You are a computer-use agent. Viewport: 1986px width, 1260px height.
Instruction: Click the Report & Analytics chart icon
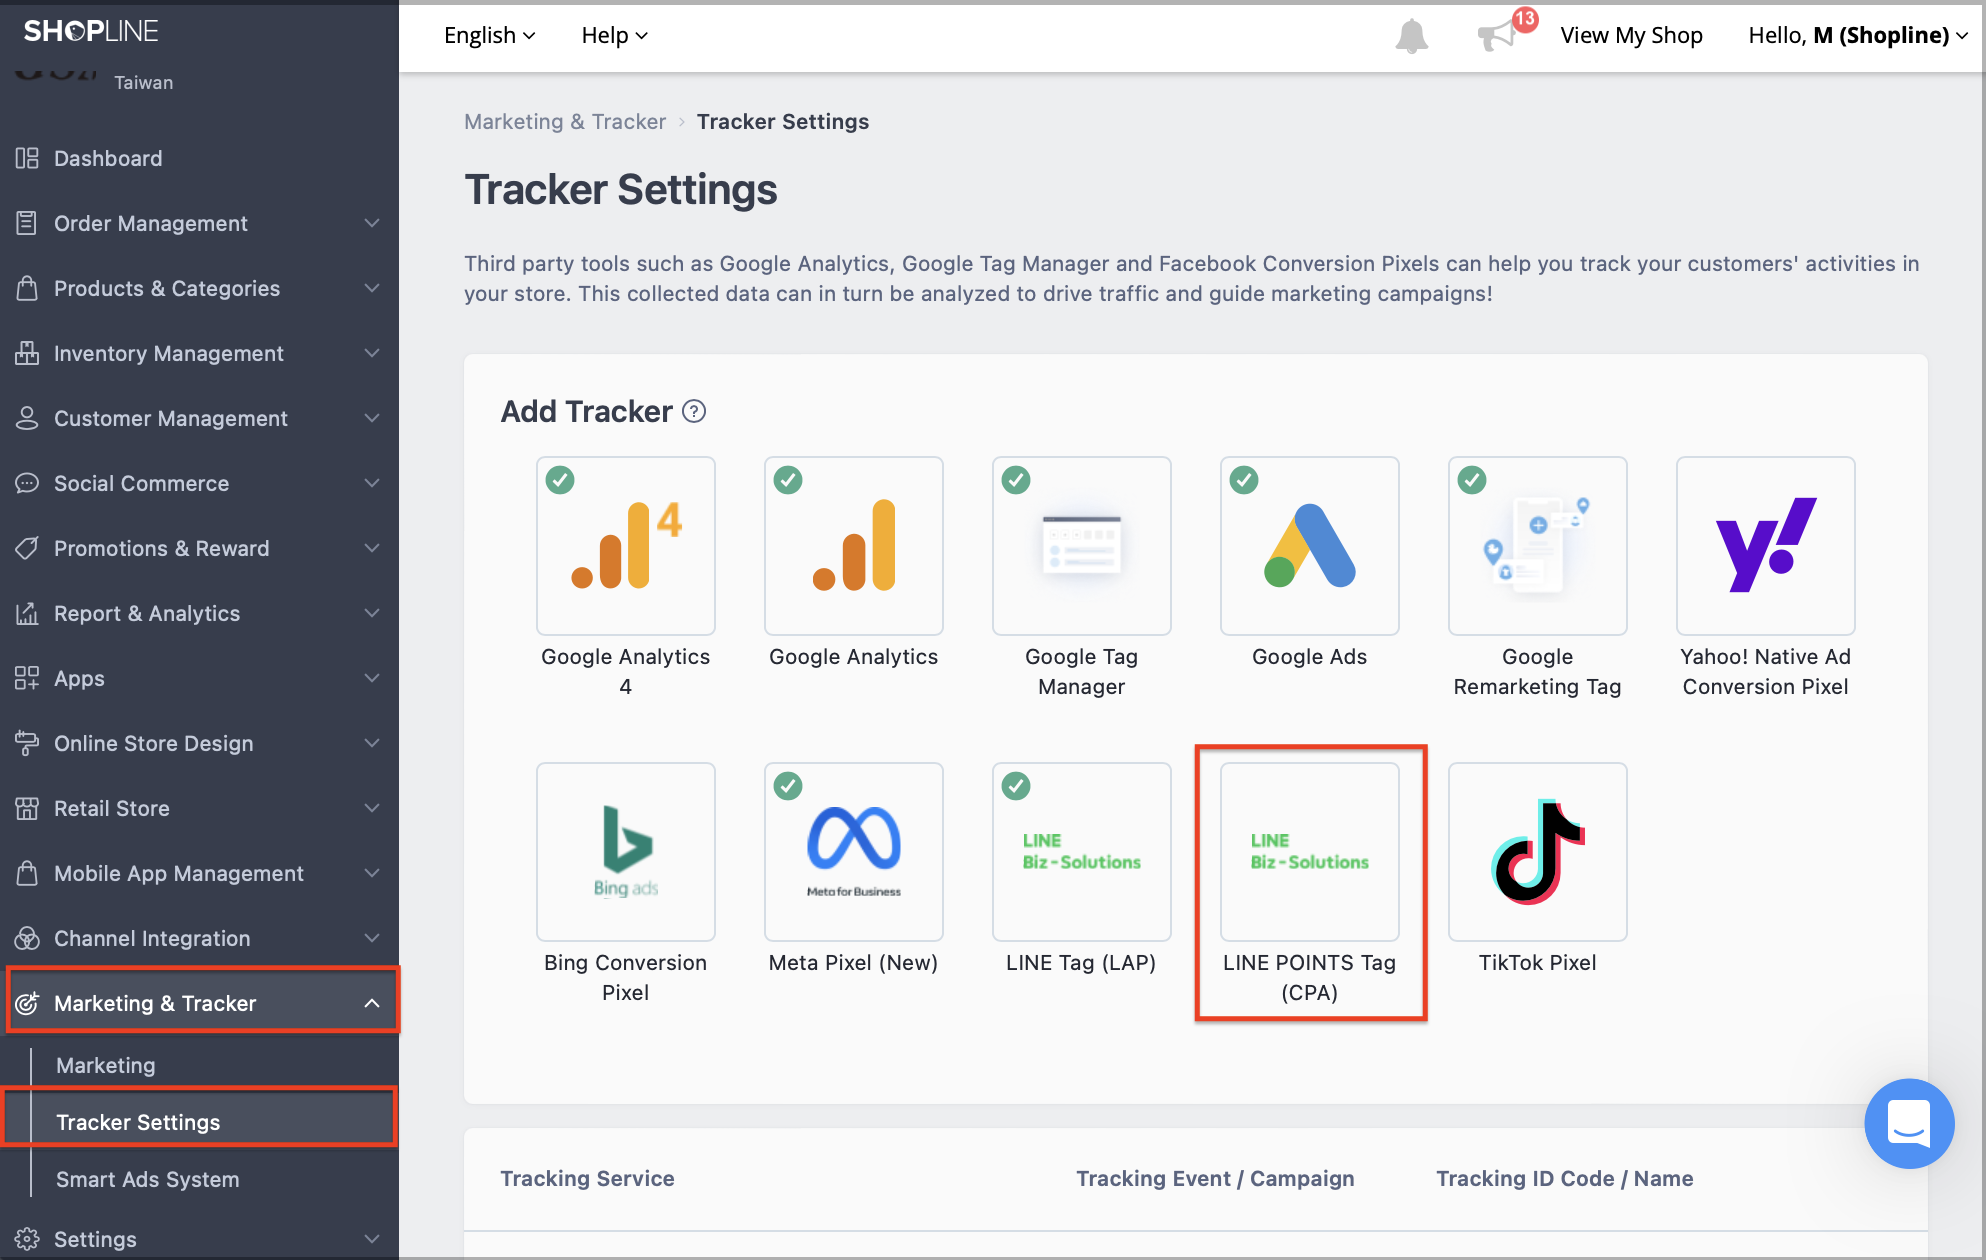click(27, 613)
